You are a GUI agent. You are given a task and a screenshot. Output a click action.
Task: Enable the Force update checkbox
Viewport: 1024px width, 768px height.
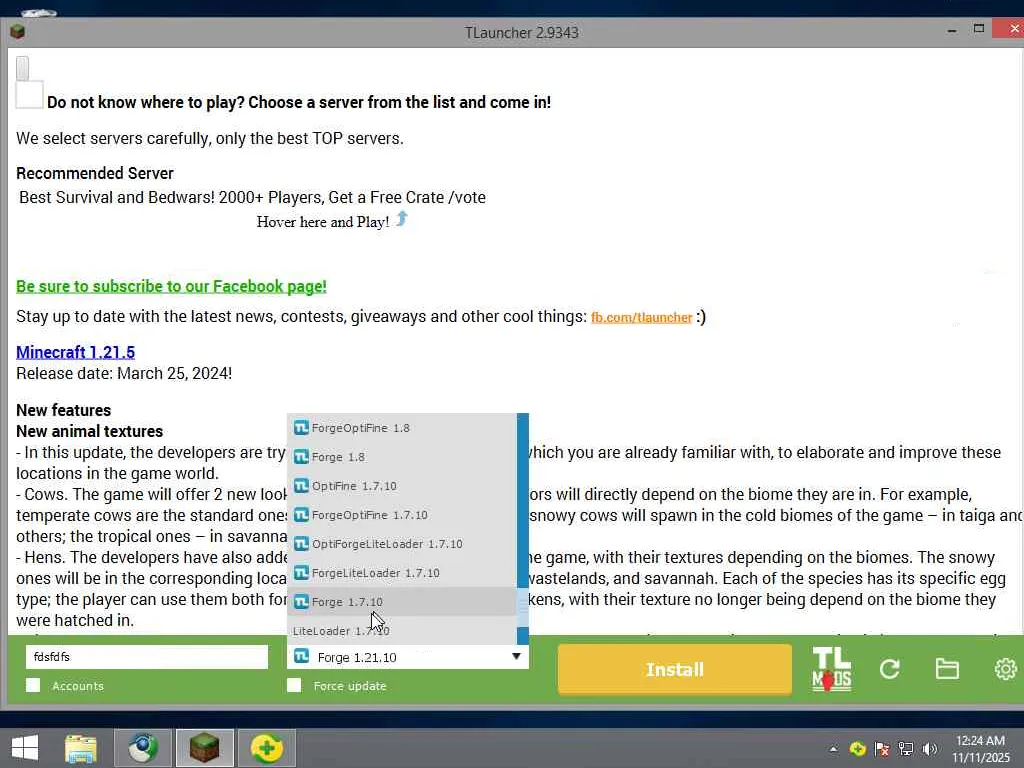point(294,685)
